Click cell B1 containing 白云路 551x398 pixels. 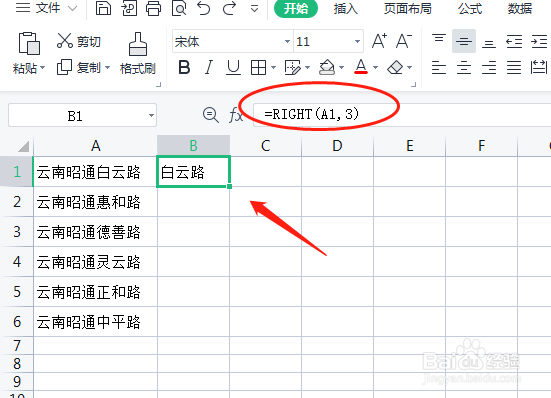click(x=193, y=172)
